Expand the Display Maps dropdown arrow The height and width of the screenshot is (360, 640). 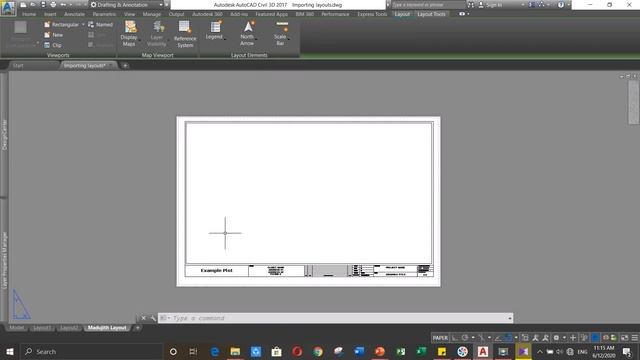tap(140, 41)
